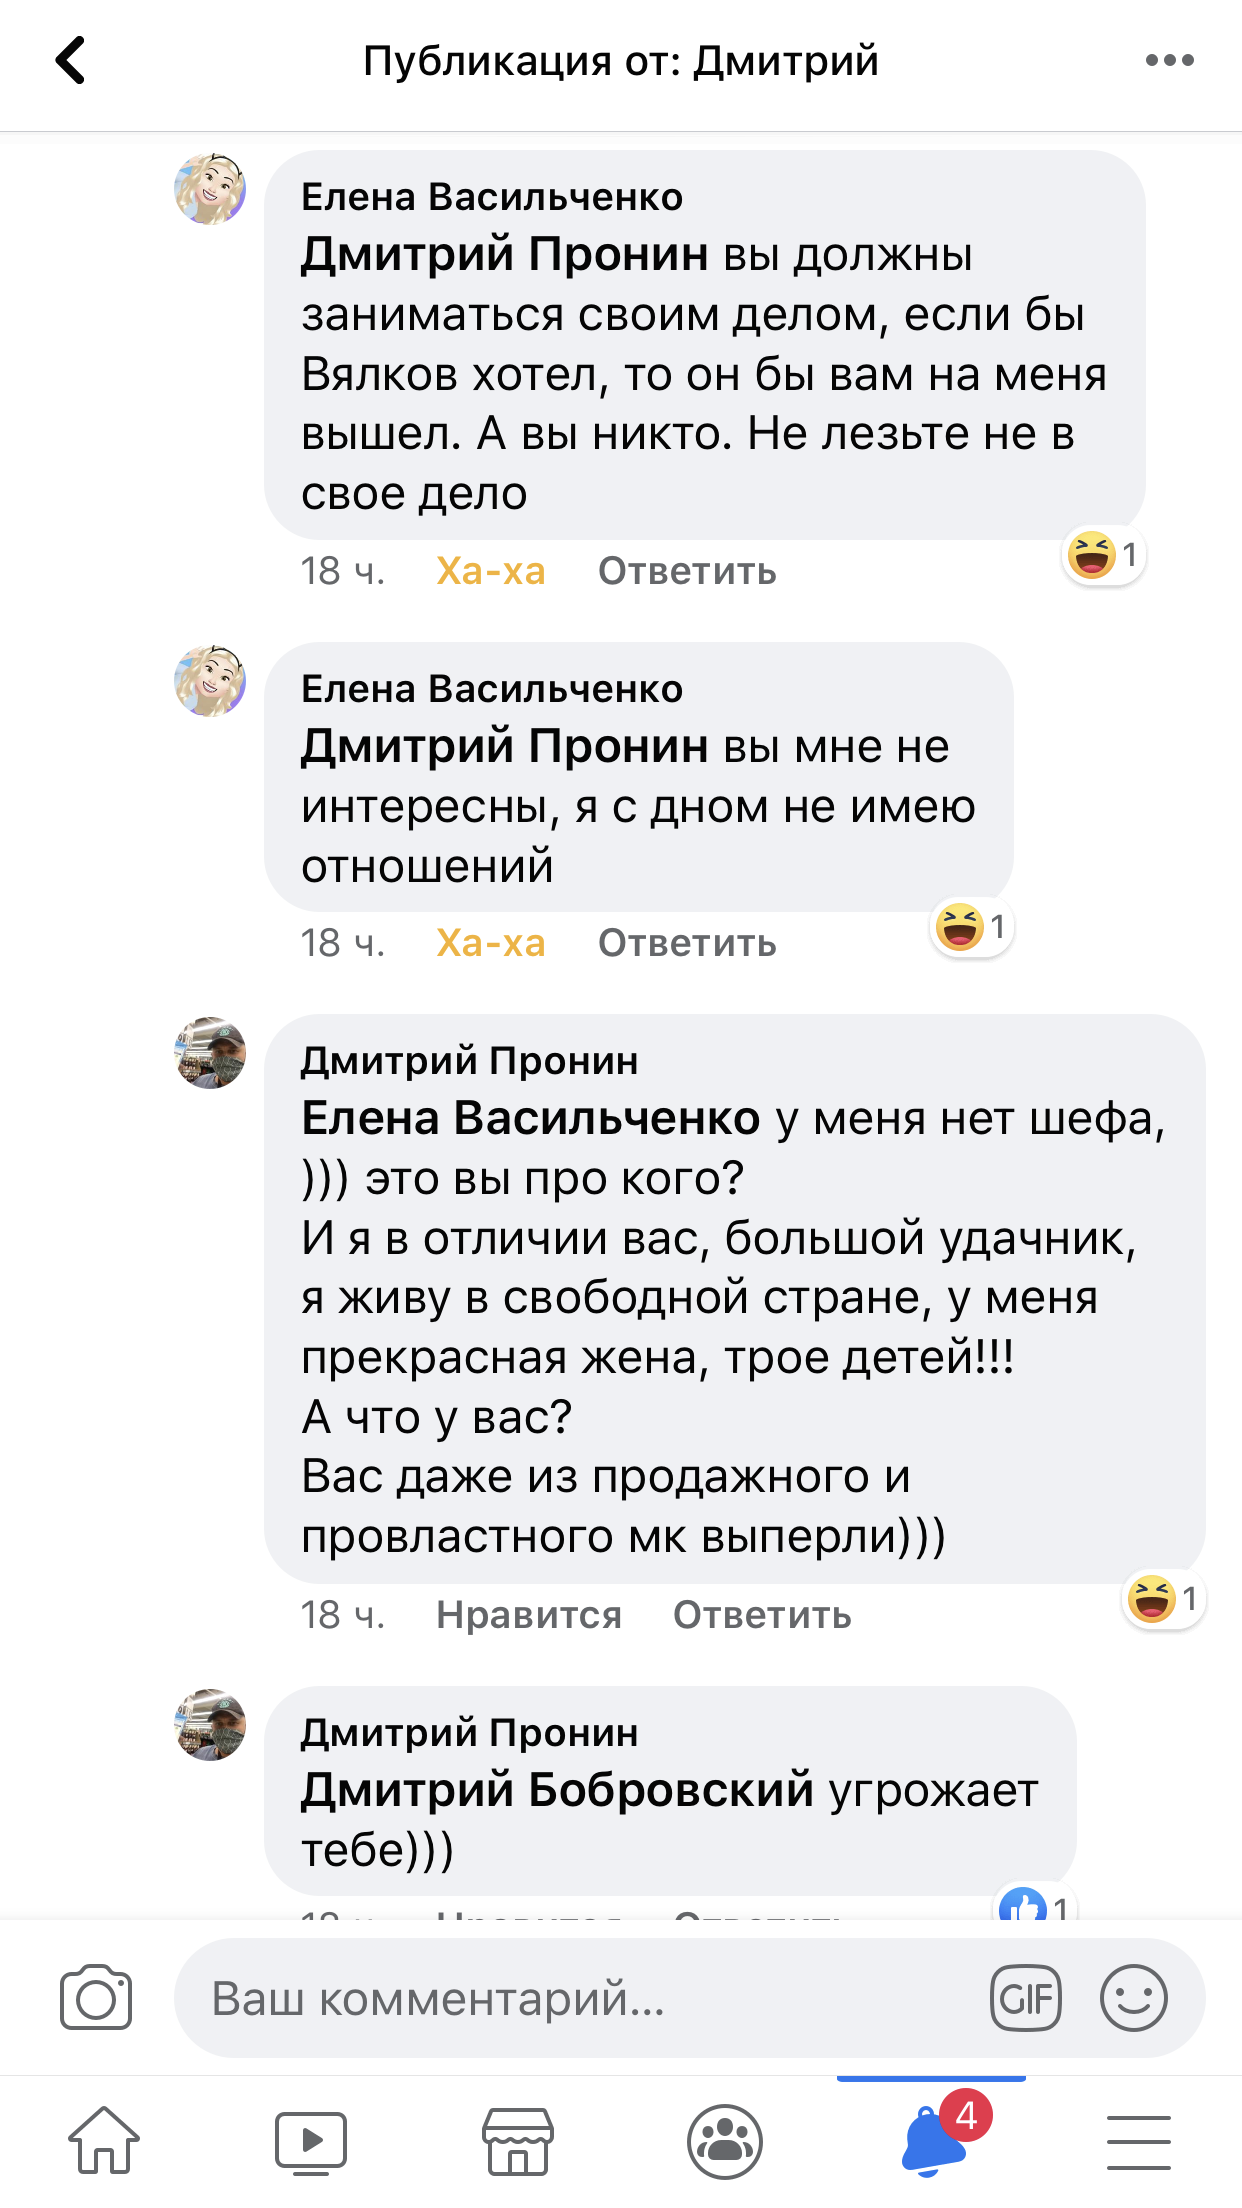Open the Groups icon in bottom bar

tap(725, 2141)
